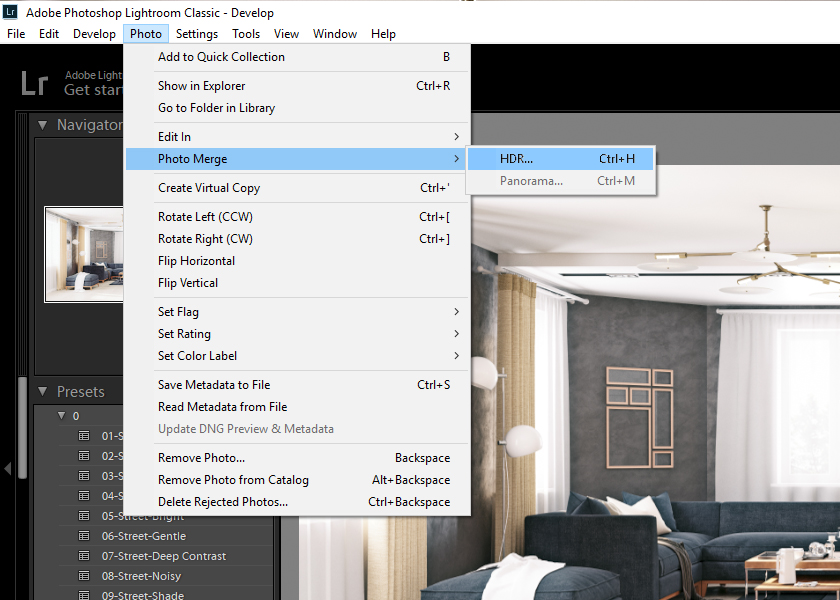Collapse the Navigator panel triangle
This screenshot has height=600, width=840.
(42, 125)
